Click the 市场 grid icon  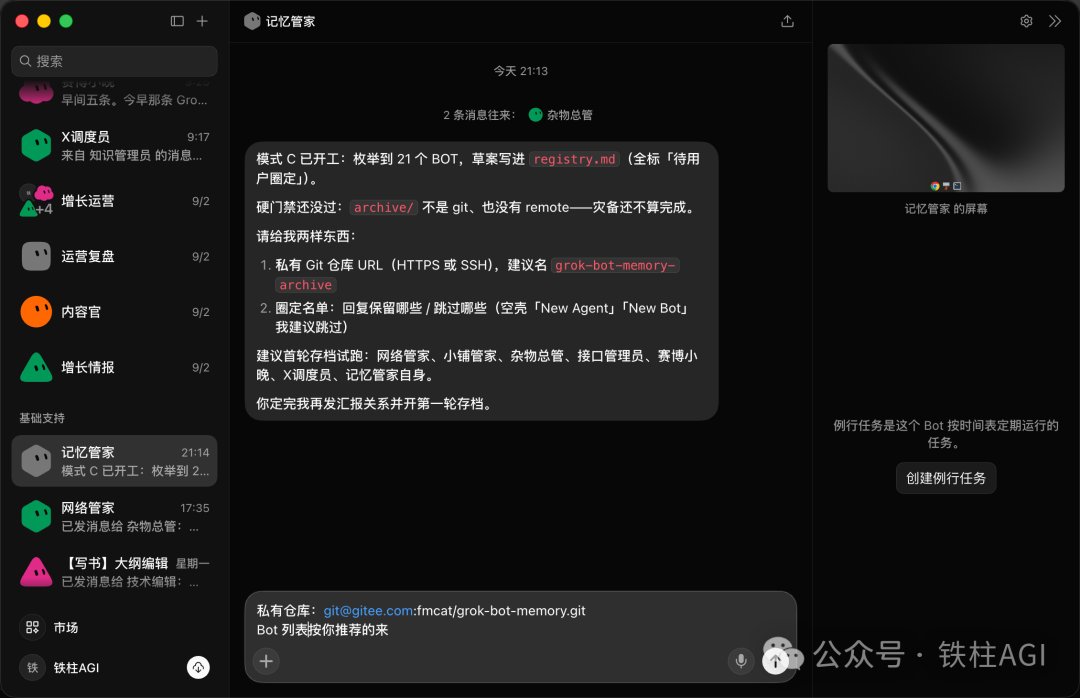tap(32, 628)
